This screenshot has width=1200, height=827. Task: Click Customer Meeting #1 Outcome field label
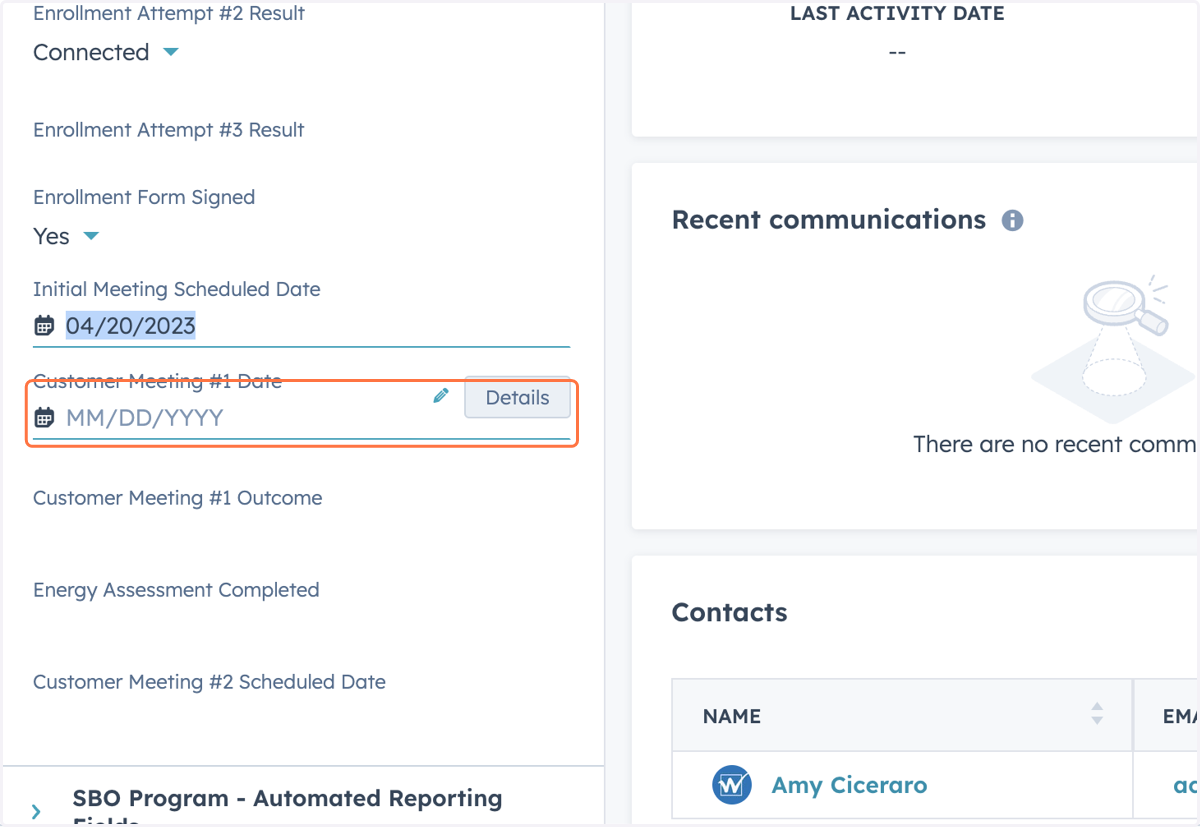tap(177, 498)
